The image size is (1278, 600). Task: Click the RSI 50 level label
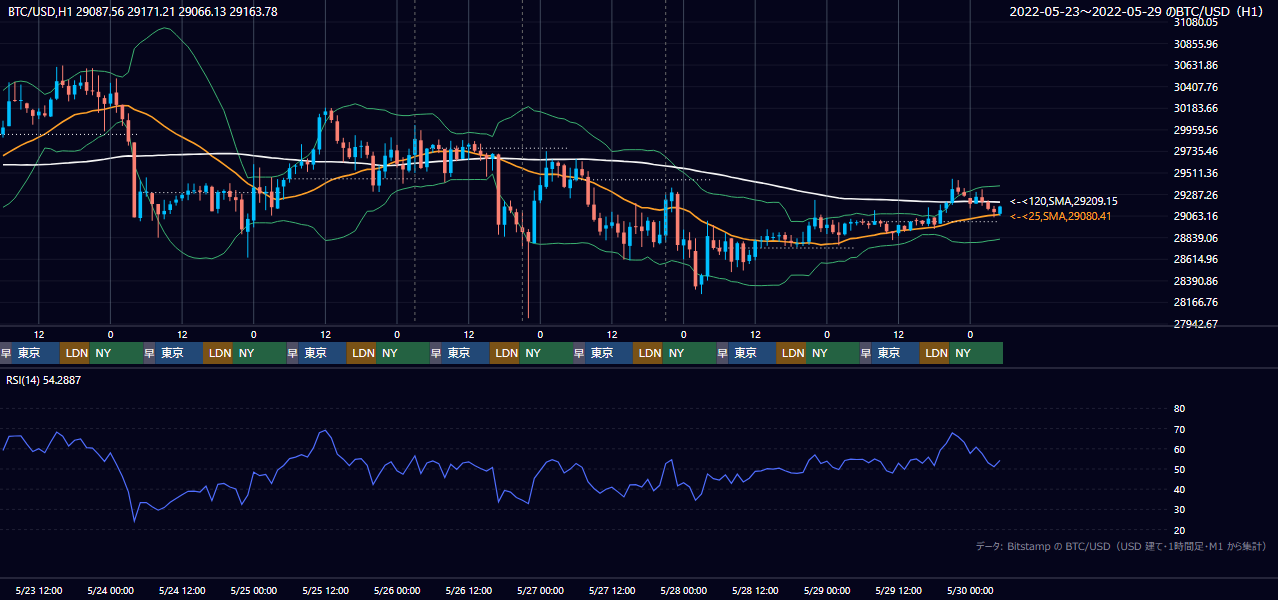pyautogui.click(x=1179, y=469)
